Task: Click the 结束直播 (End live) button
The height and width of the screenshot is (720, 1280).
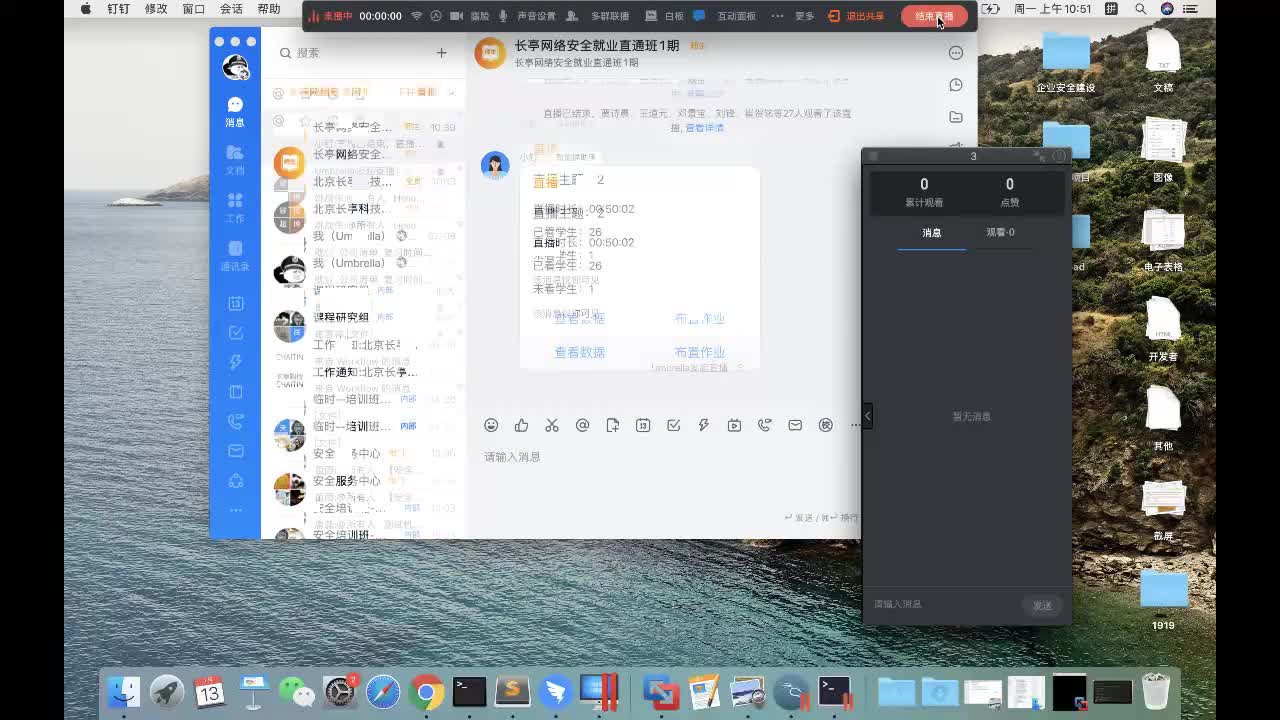Action: (934, 16)
